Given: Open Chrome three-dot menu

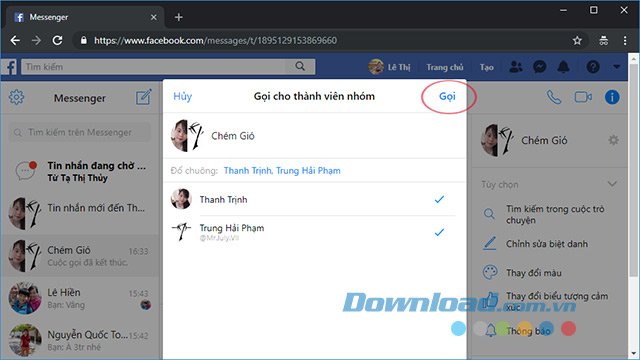Looking at the screenshot, I should pyautogui.click(x=625, y=40).
